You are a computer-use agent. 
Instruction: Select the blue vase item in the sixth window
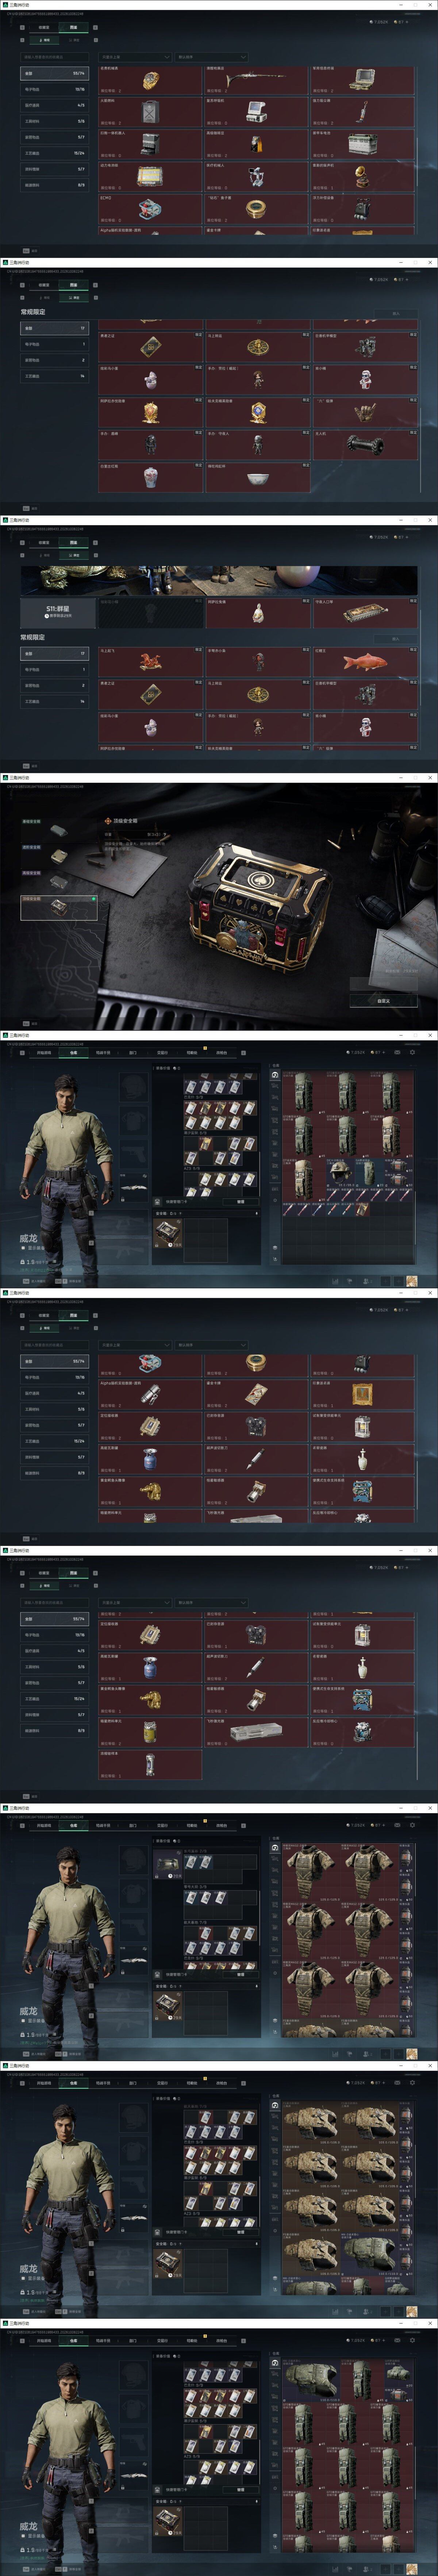coord(150,1459)
